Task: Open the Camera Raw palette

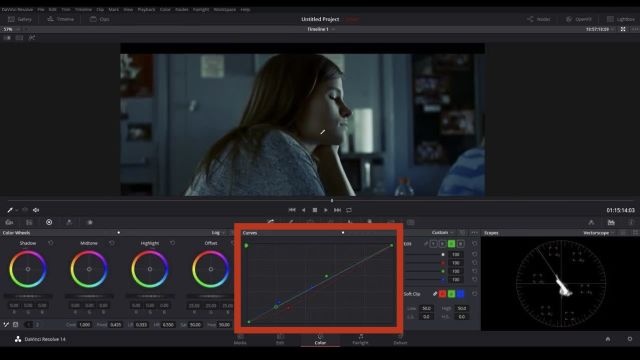Action: click(x=9, y=222)
